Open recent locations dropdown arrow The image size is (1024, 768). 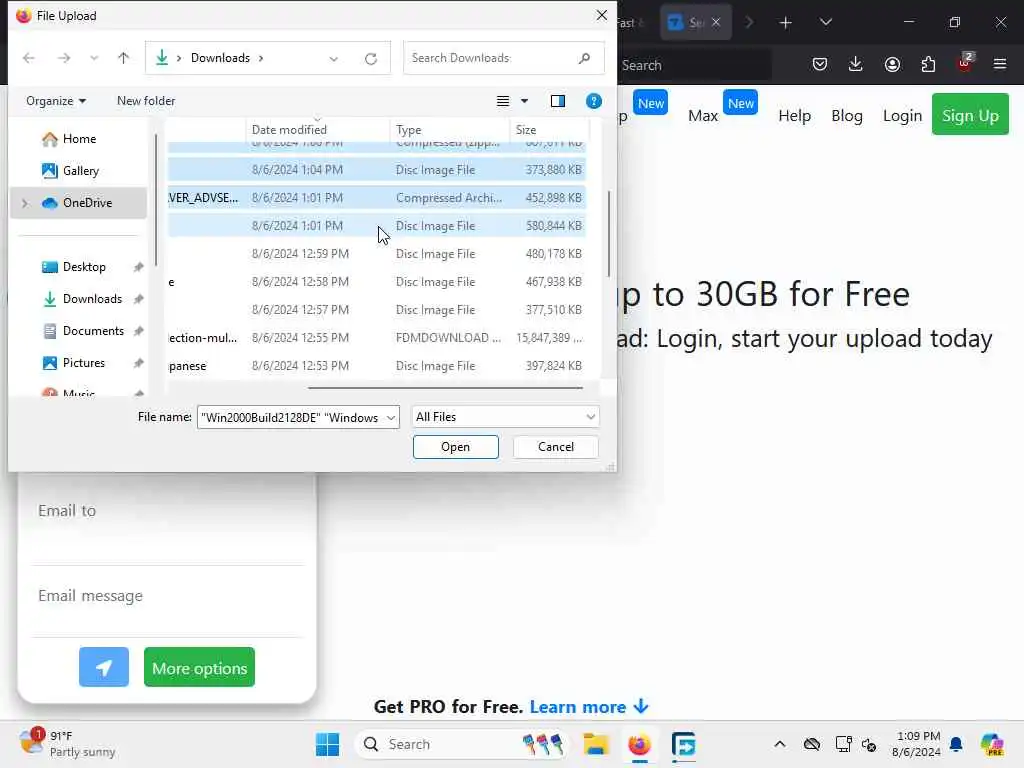click(x=94, y=58)
